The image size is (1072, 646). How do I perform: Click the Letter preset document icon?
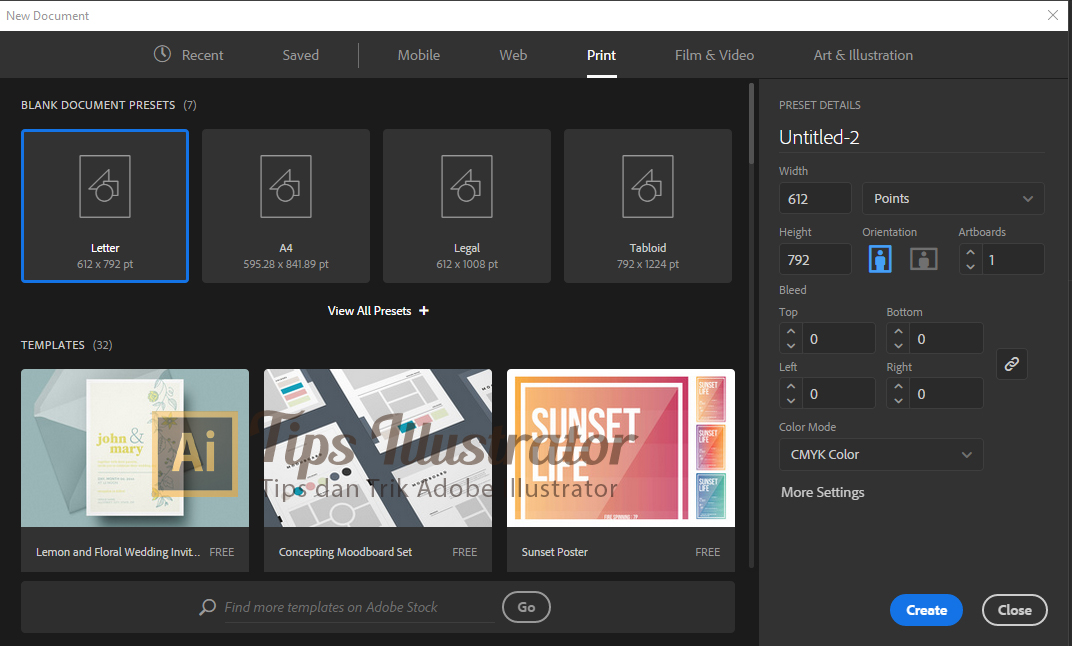(x=104, y=186)
